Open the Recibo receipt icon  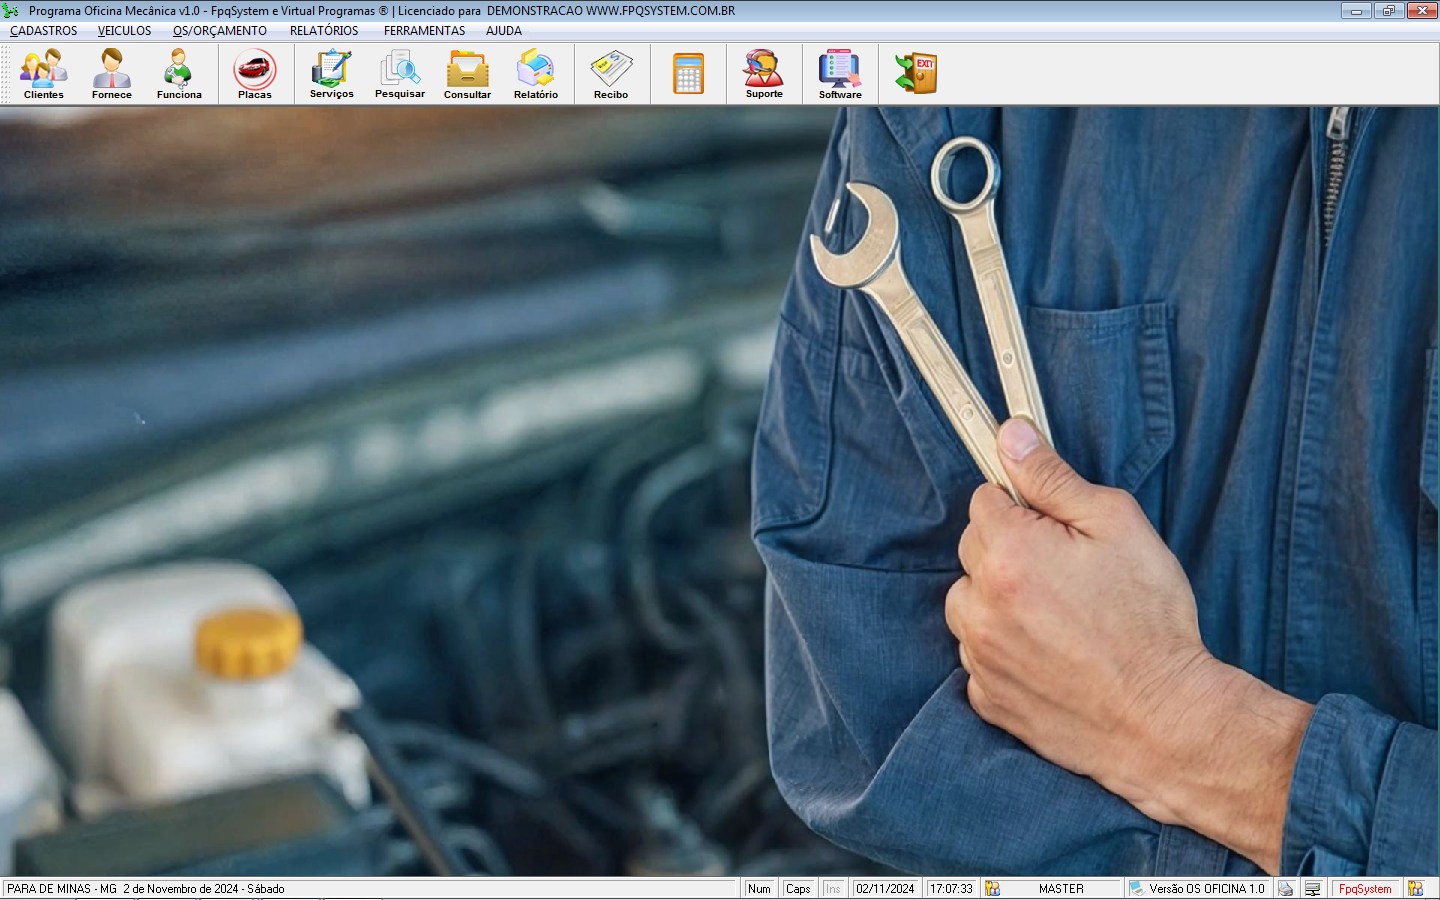click(611, 74)
